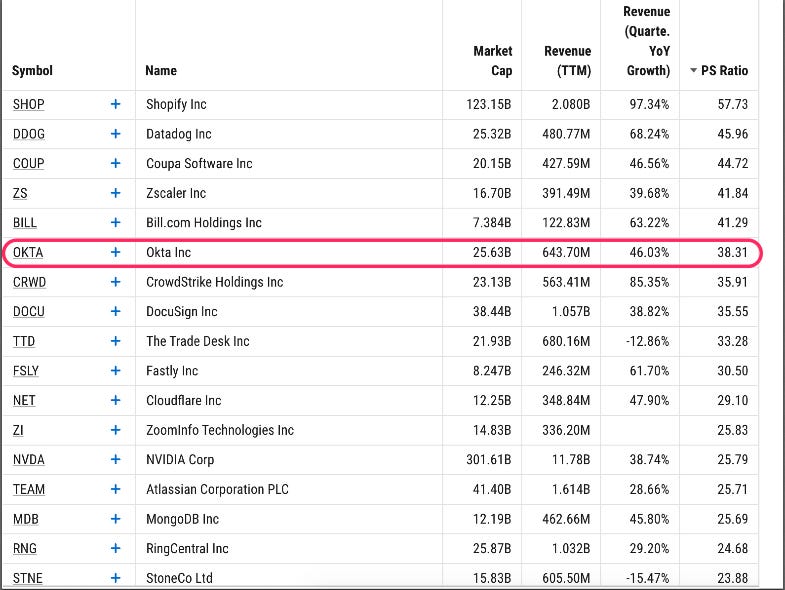Click the Name column header
Viewport: 785px width, 590px height.
(161, 71)
